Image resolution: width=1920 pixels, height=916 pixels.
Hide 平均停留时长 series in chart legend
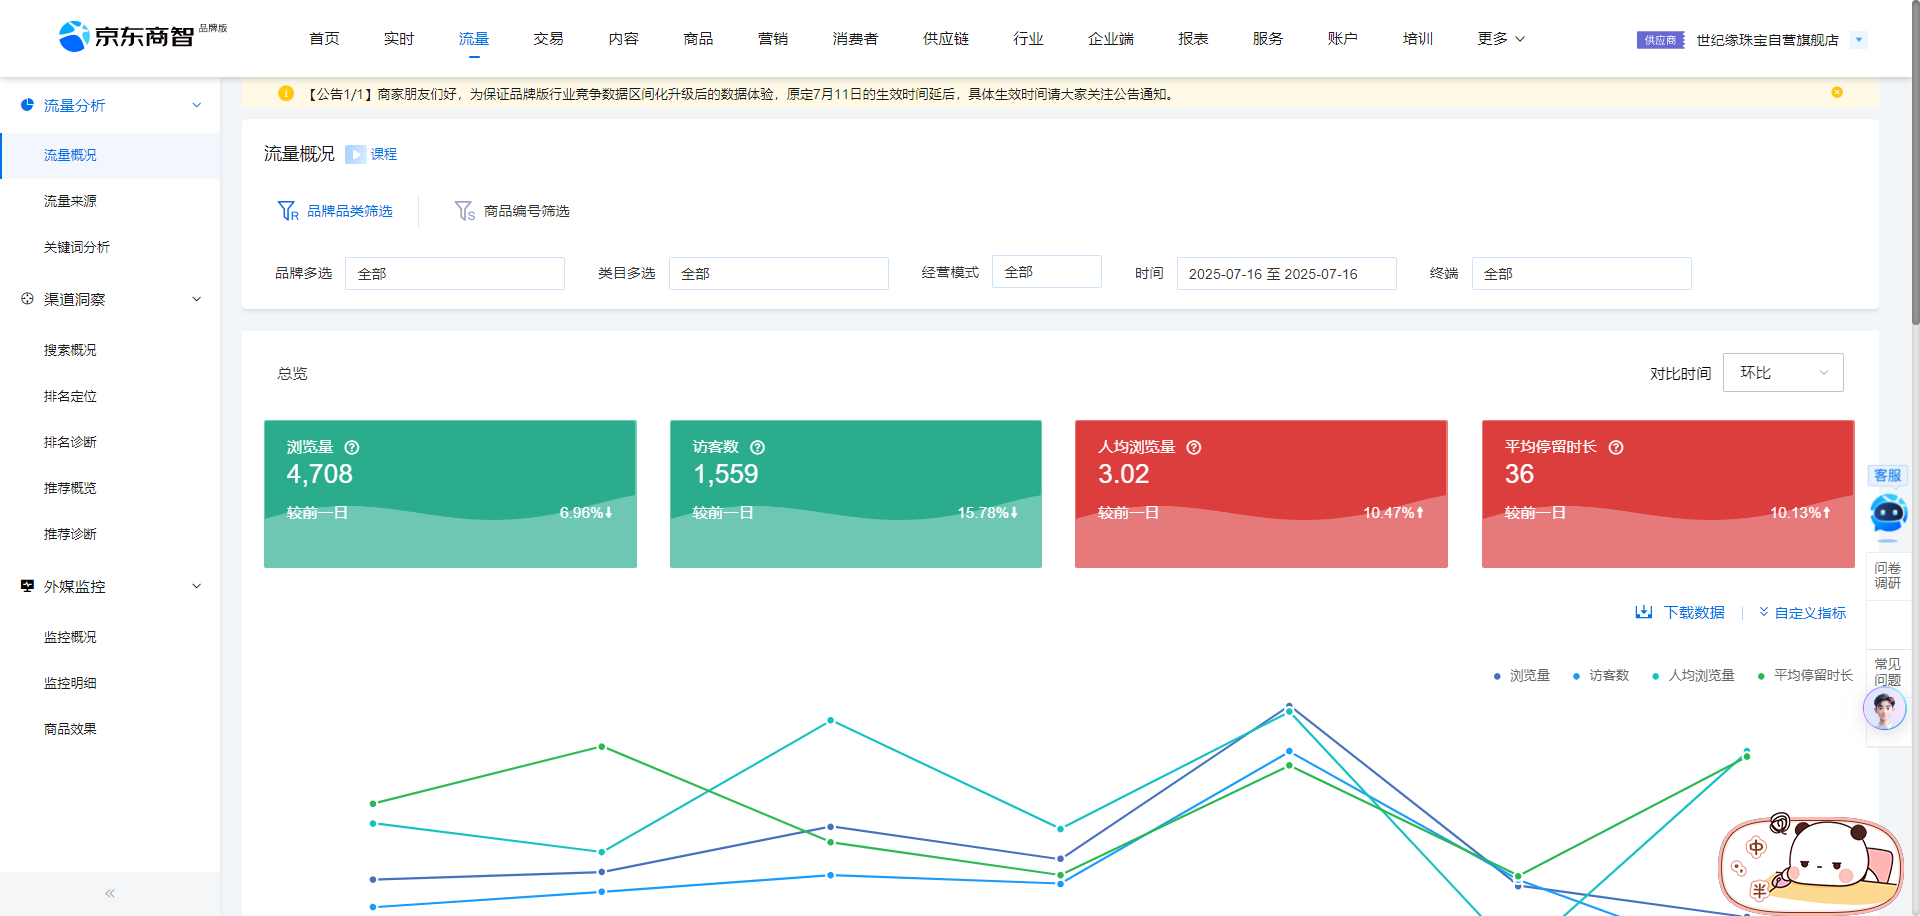1805,676
